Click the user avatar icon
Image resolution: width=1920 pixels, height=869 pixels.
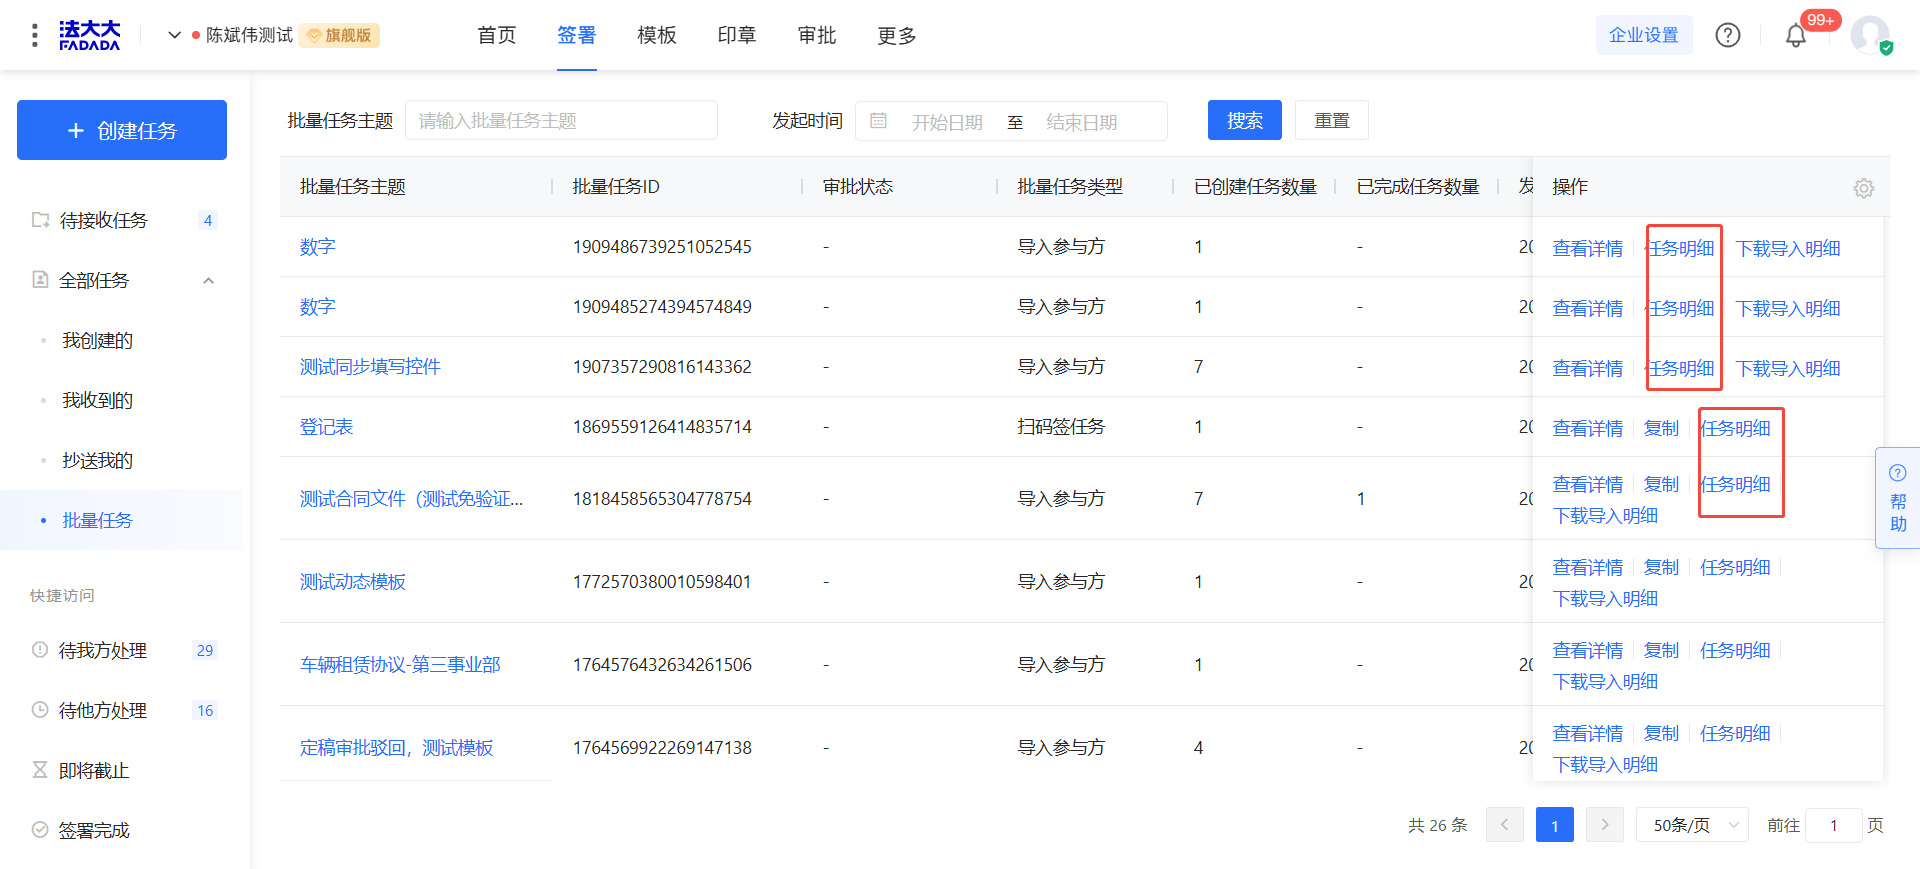point(1869,36)
